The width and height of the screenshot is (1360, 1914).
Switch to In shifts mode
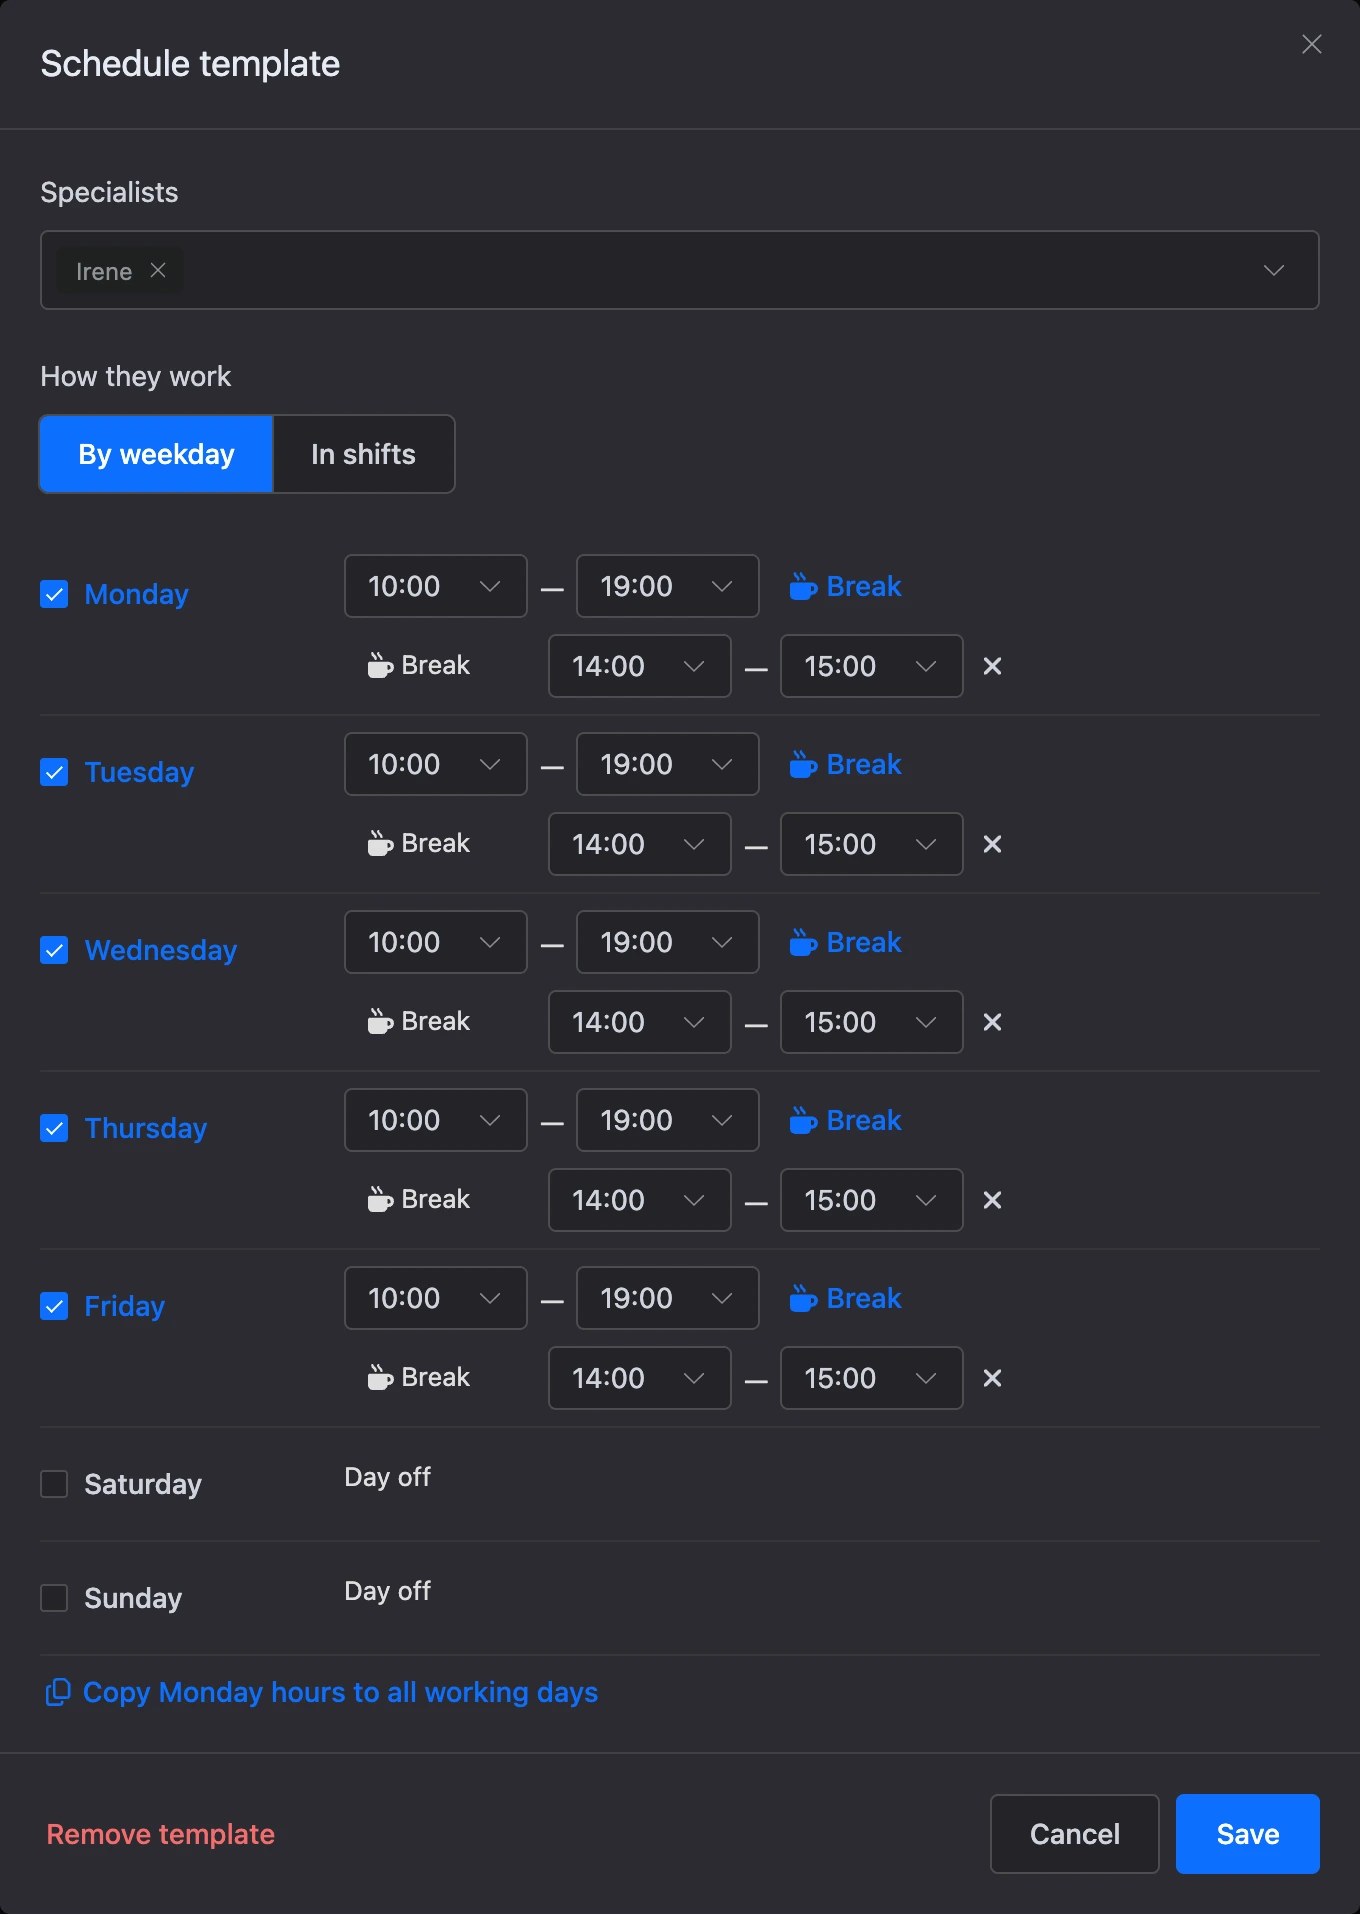(x=364, y=454)
